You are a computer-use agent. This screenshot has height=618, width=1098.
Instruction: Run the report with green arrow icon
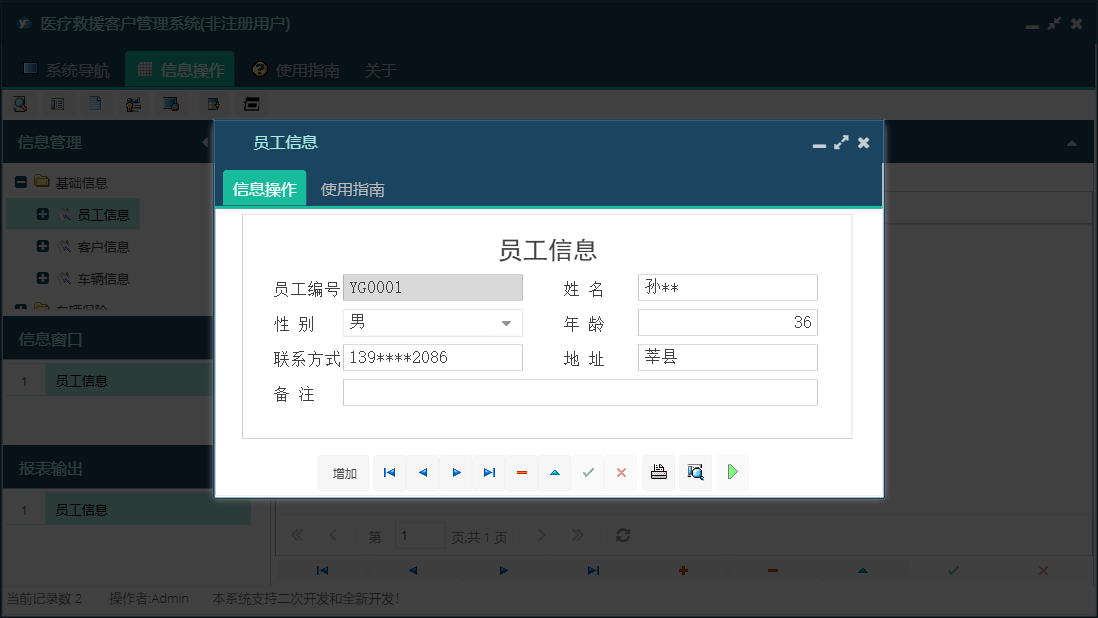pyautogui.click(x=732, y=472)
